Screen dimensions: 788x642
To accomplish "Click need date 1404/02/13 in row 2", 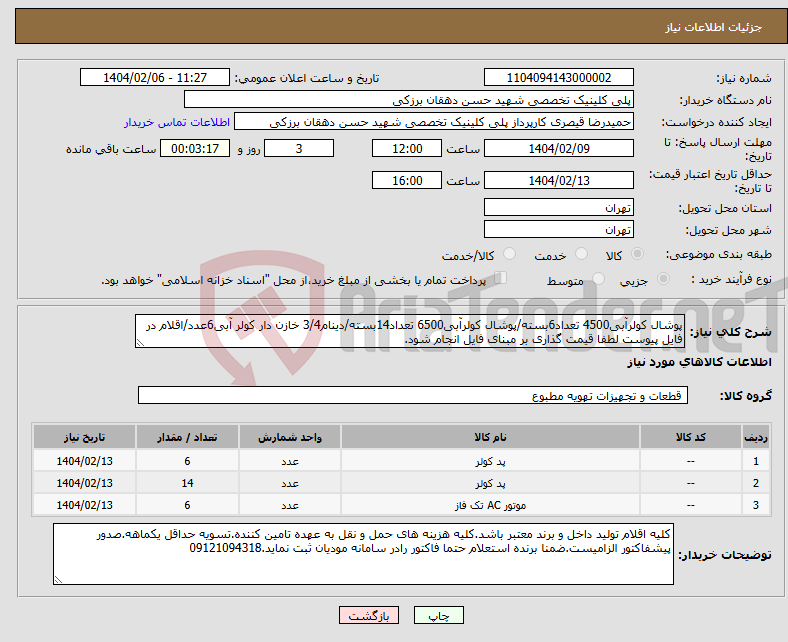I will [x=84, y=483].
